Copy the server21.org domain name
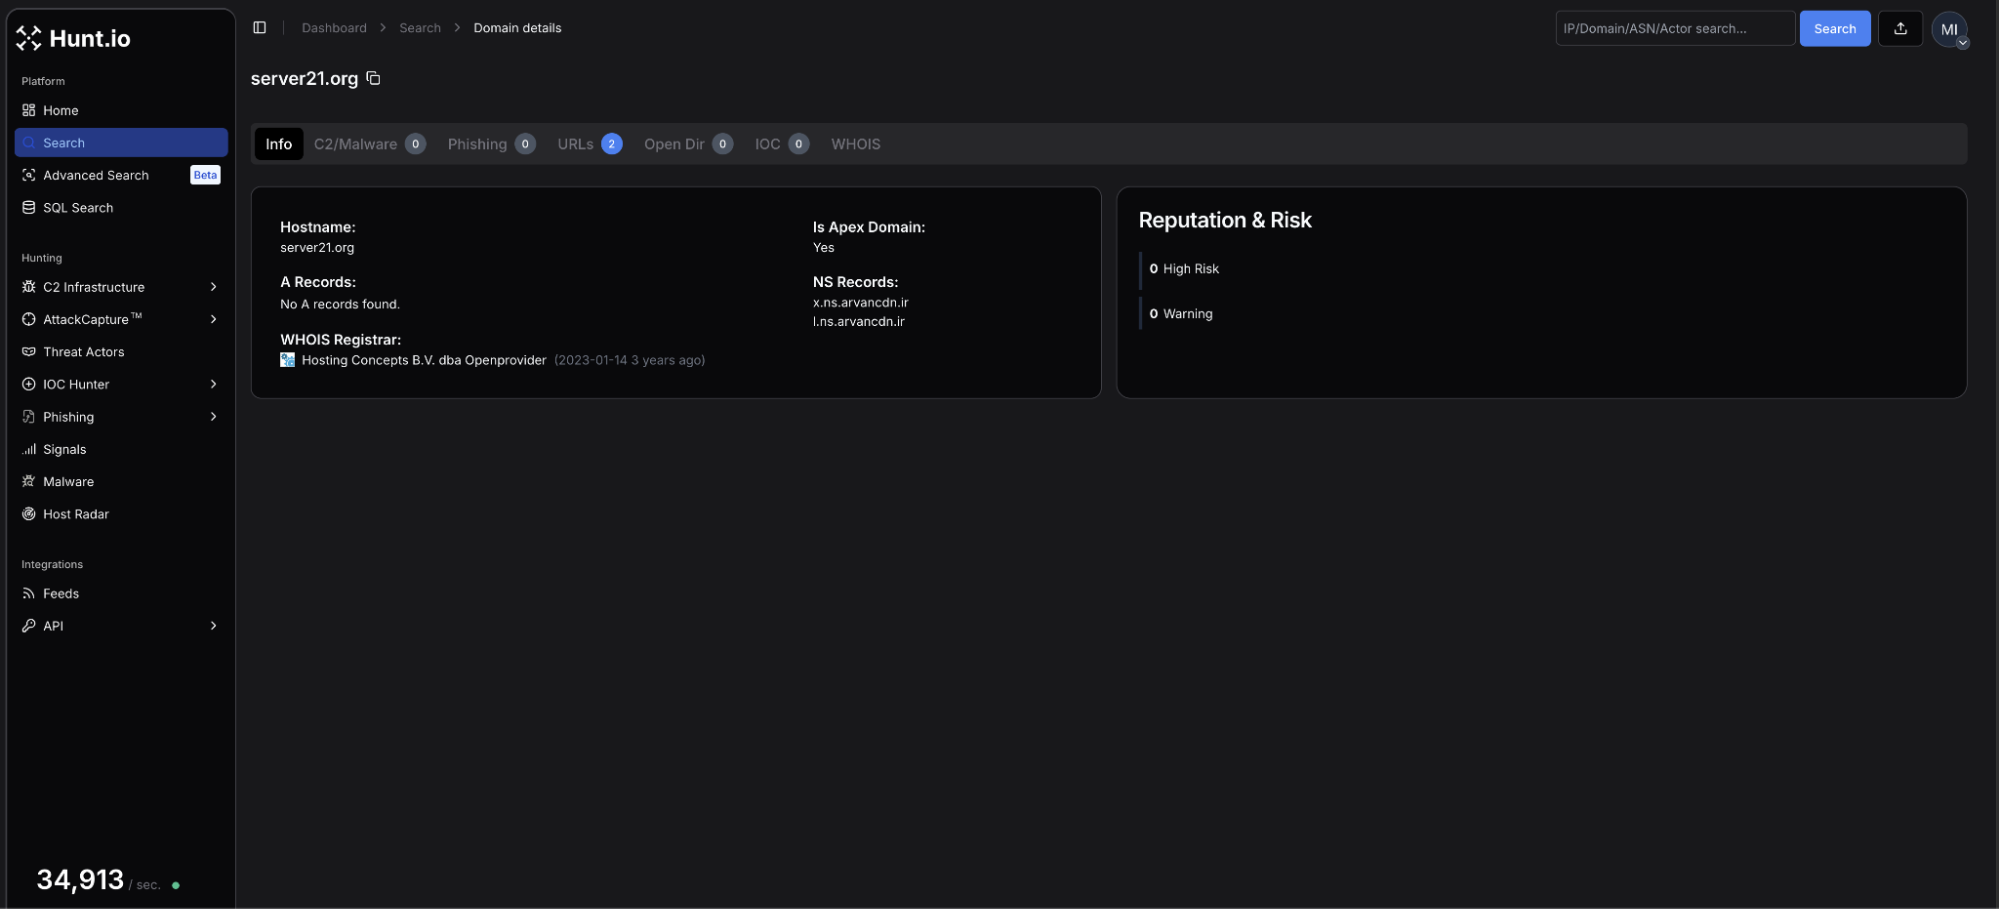The width and height of the screenshot is (1999, 909). coord(373,78)
